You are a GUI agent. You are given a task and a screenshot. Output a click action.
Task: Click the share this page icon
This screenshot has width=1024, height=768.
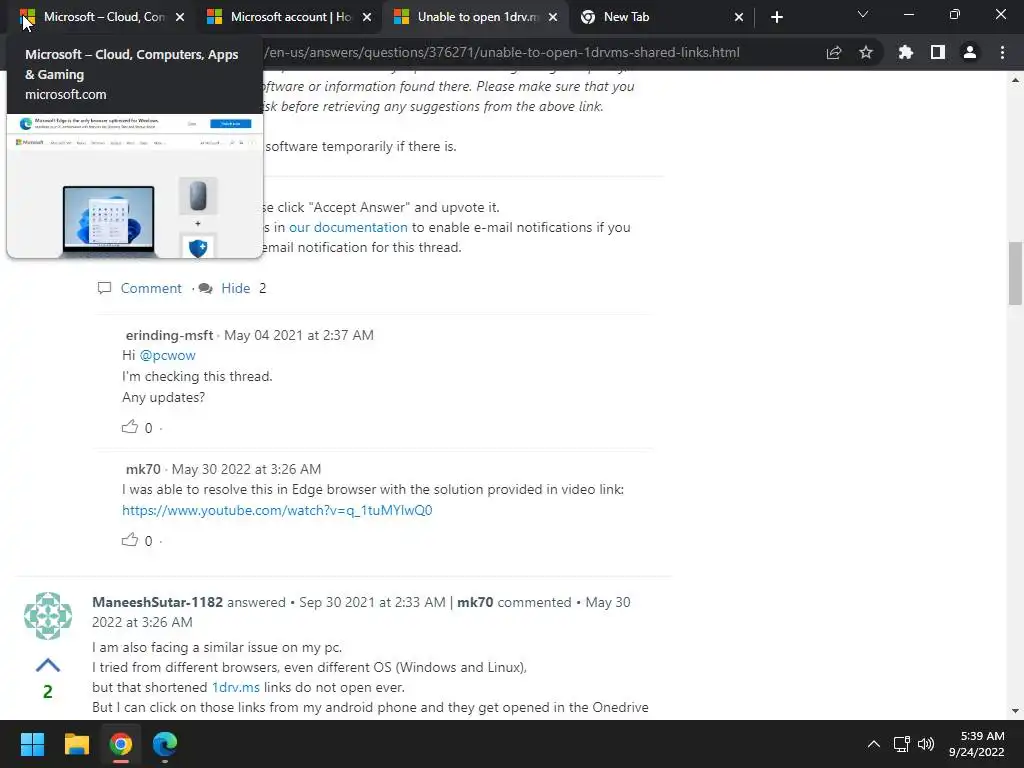point(834,52)
